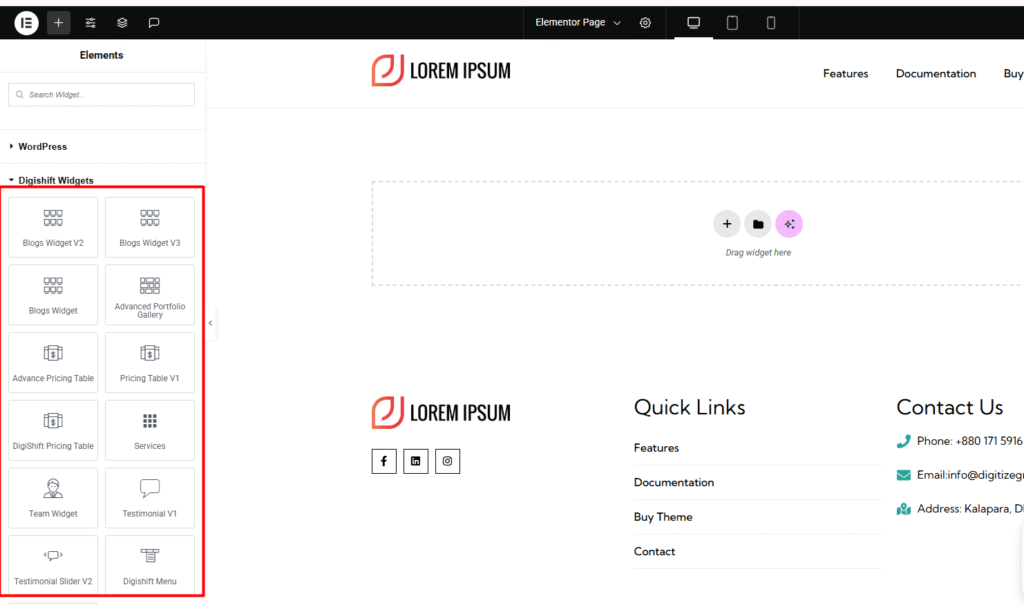
Task: Collapse the Elements panel with side arrow
Action: coord(210,323)
